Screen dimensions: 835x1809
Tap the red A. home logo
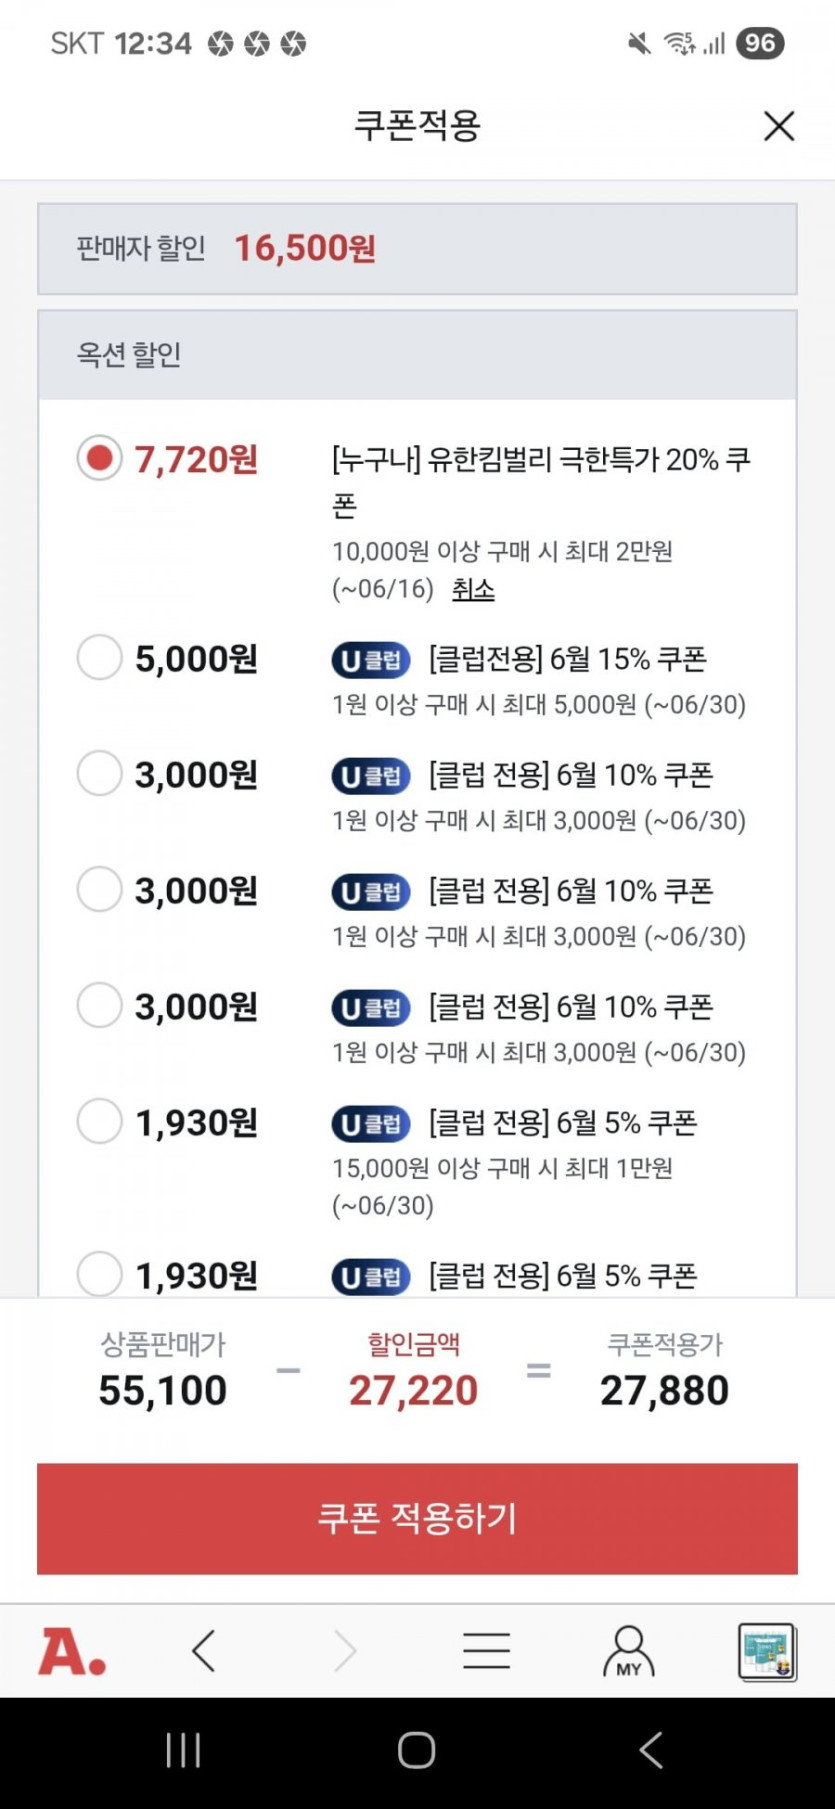click(71, 1651)
